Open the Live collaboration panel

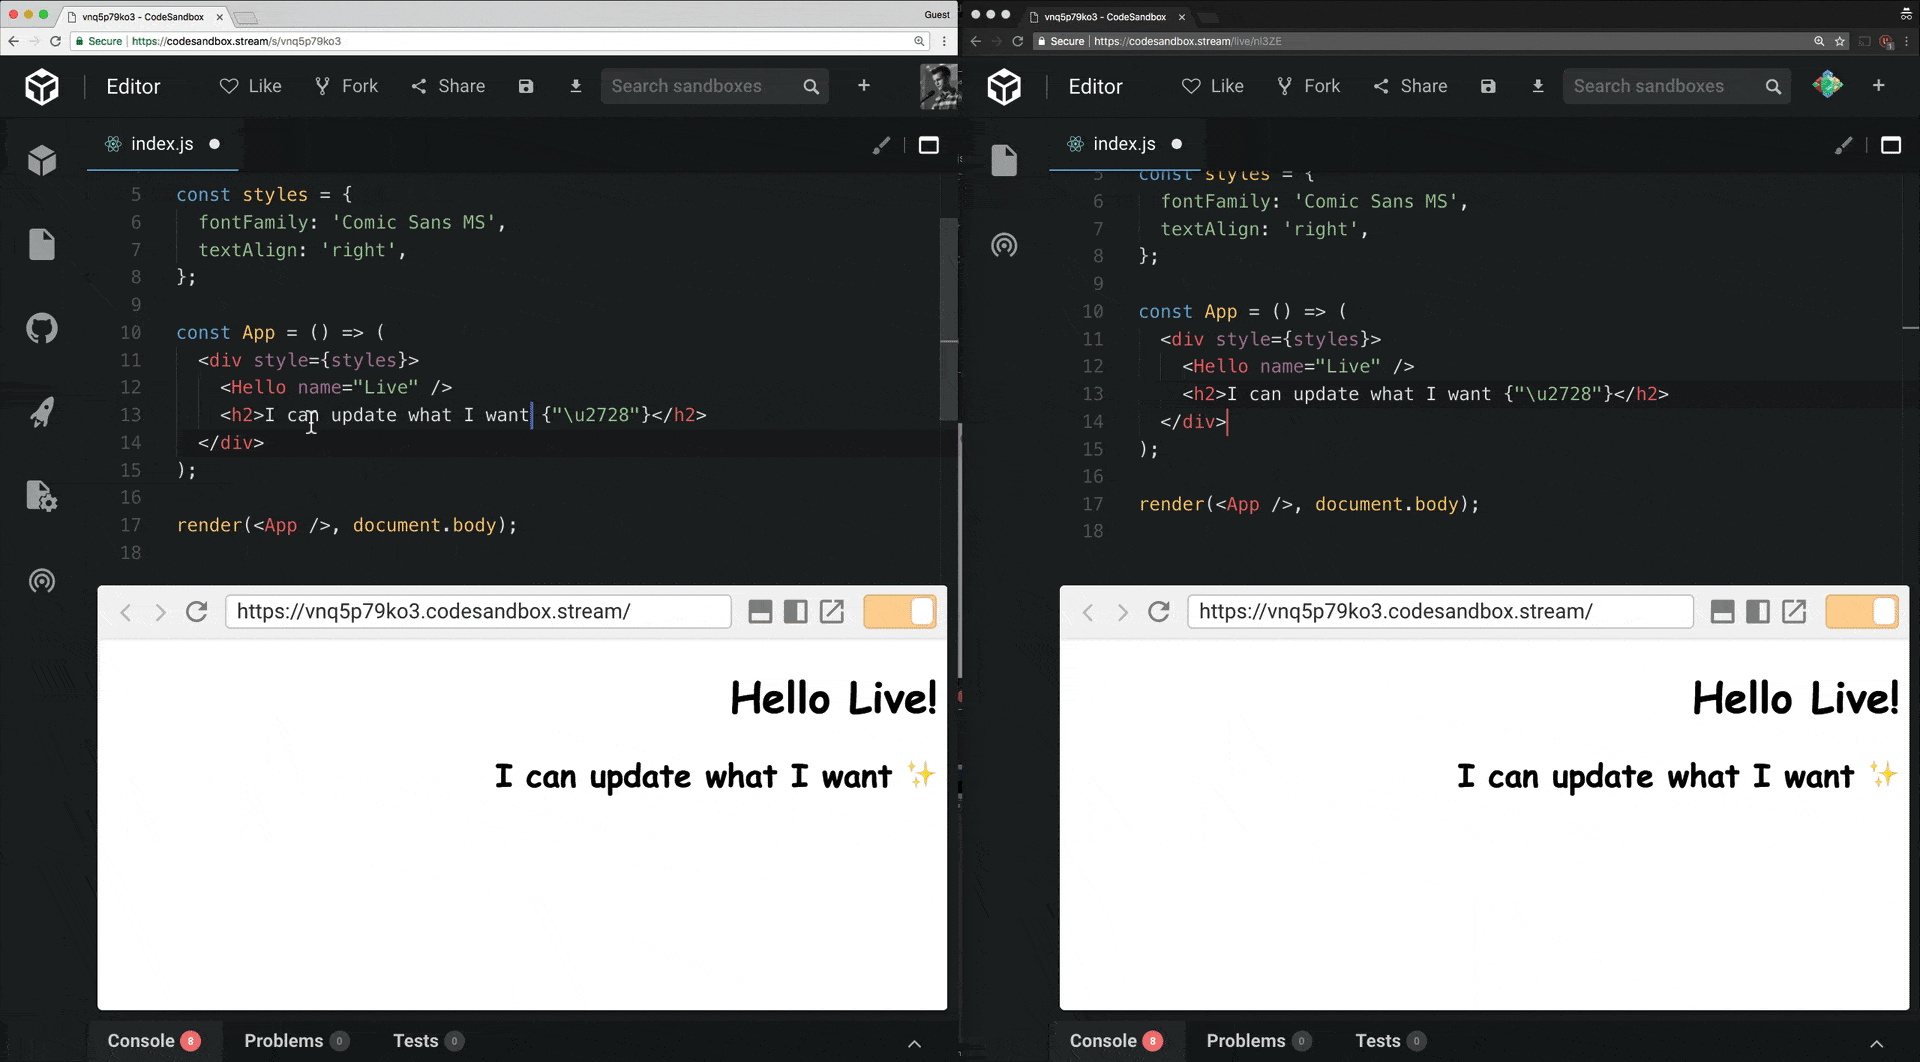point(42,581)
